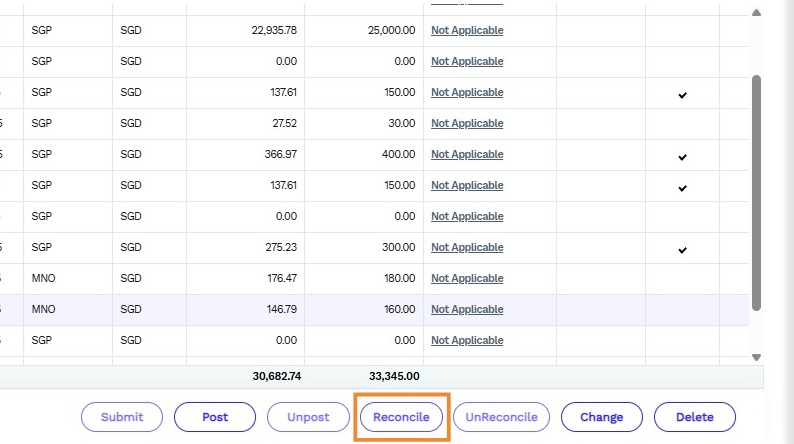Click the Post button

[215, 417]
